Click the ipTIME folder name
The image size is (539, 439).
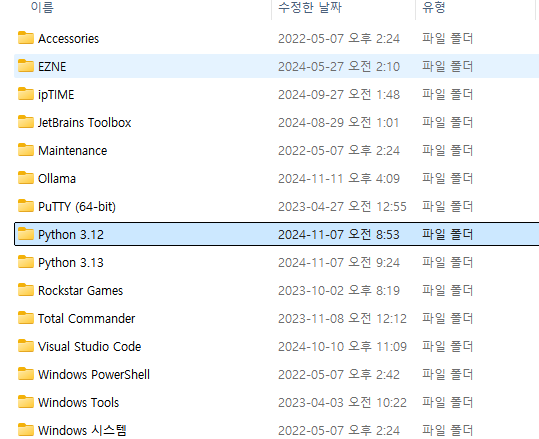click(56, 95)
